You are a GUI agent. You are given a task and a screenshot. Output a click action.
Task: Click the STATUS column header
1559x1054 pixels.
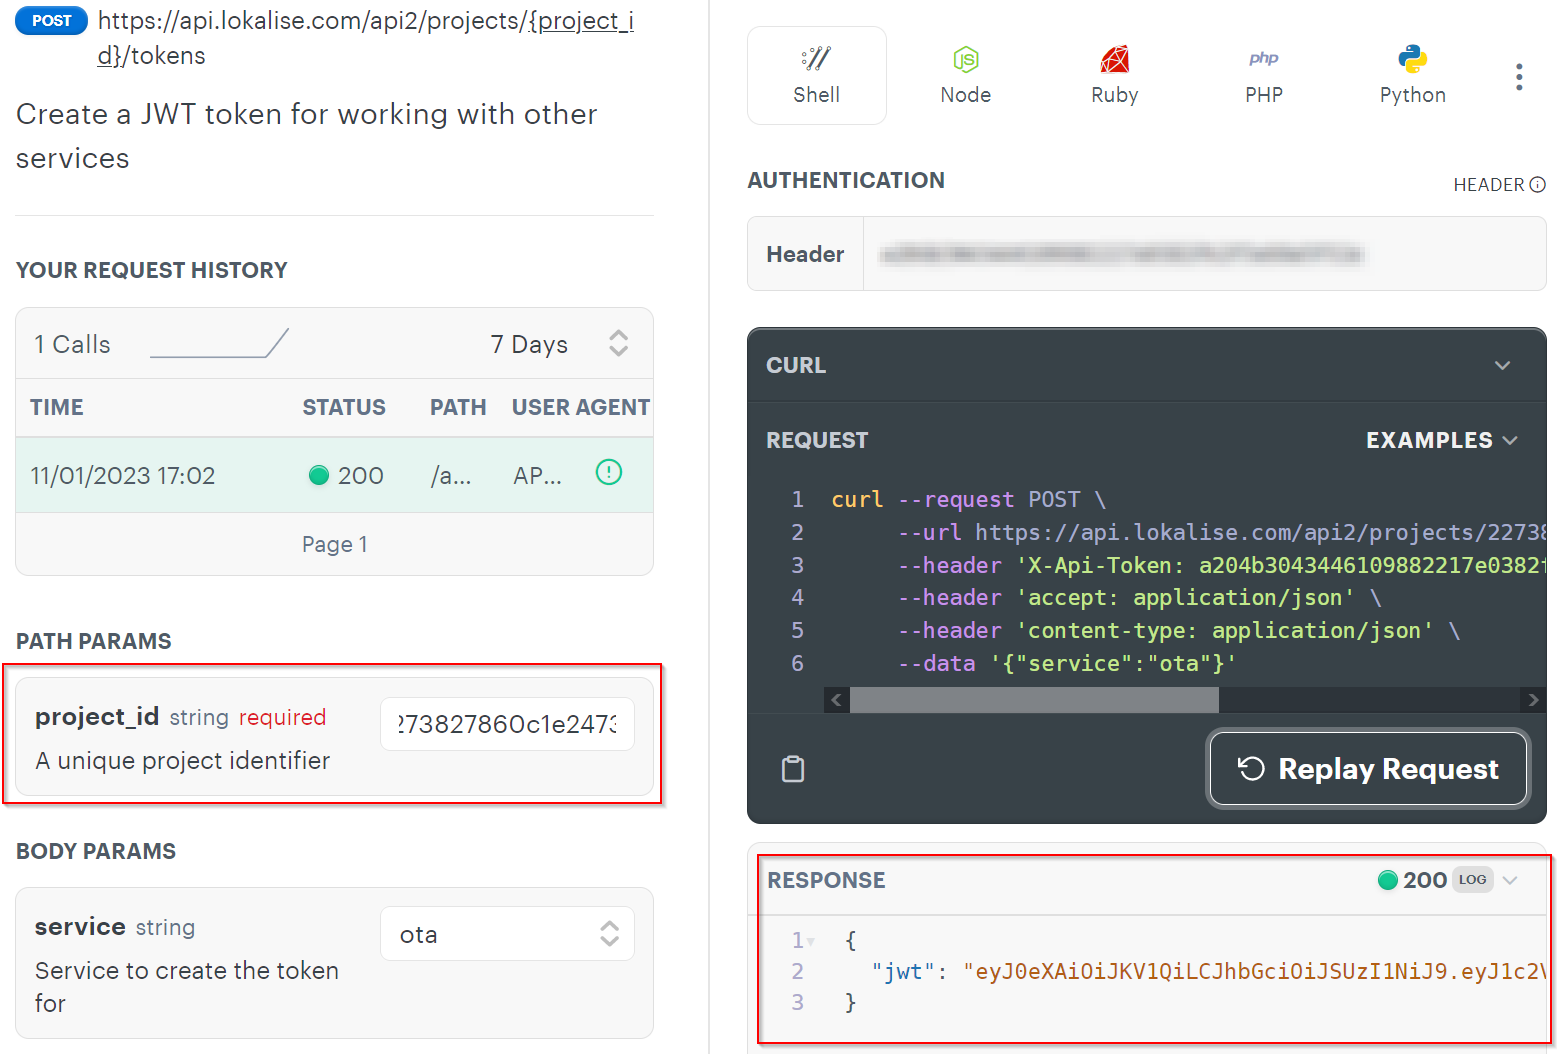(x=344, y=407)
